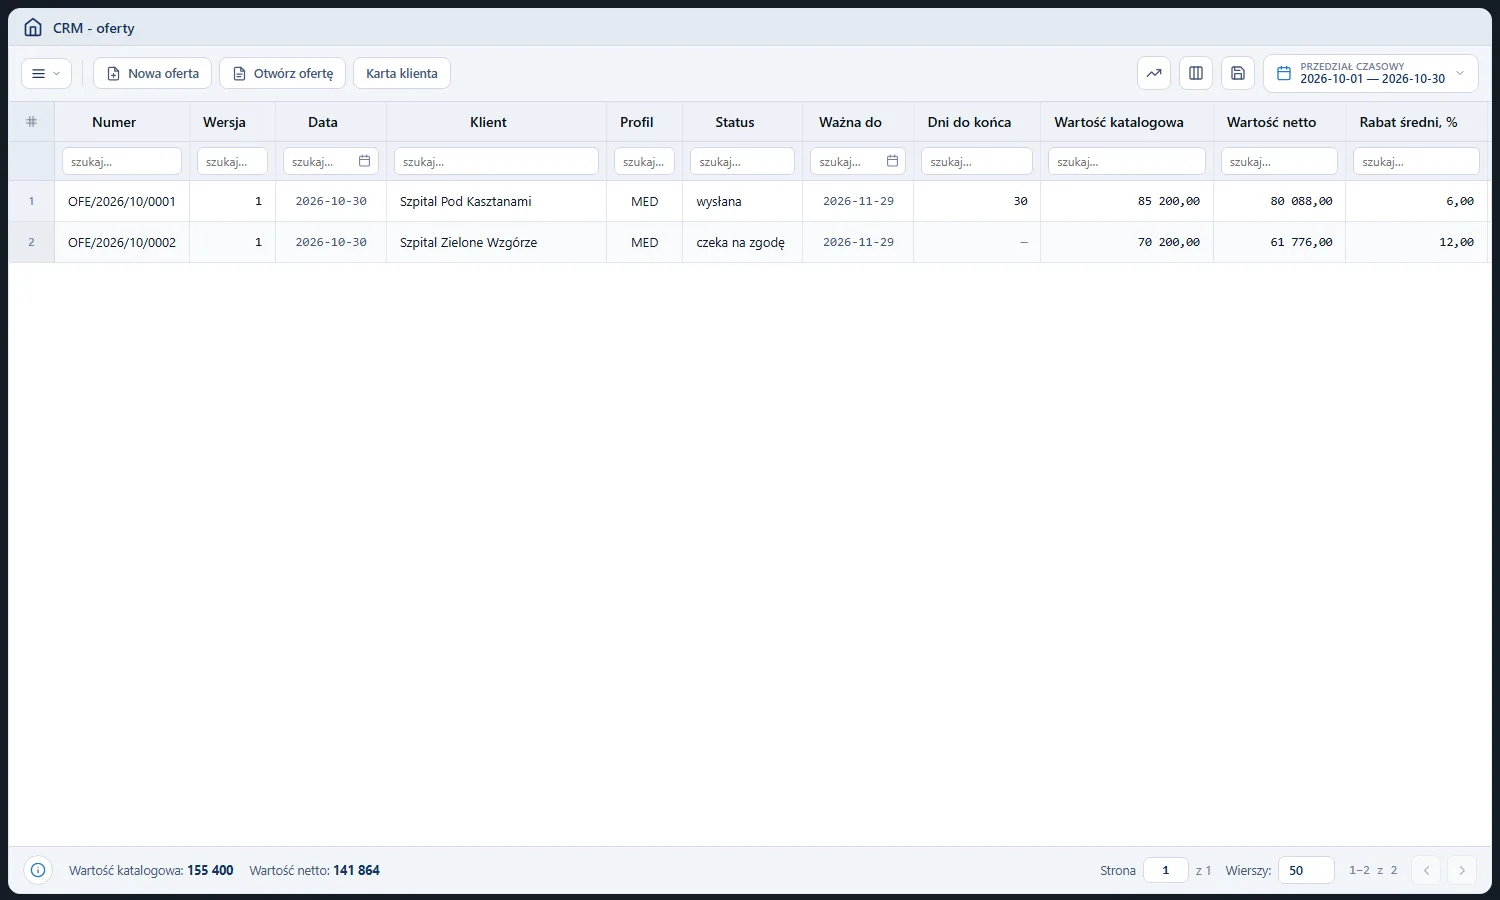The height and width of the screenshot is (900, 1500).
Task: Focus the Dni do końca filter field
Action: point(977,161)
